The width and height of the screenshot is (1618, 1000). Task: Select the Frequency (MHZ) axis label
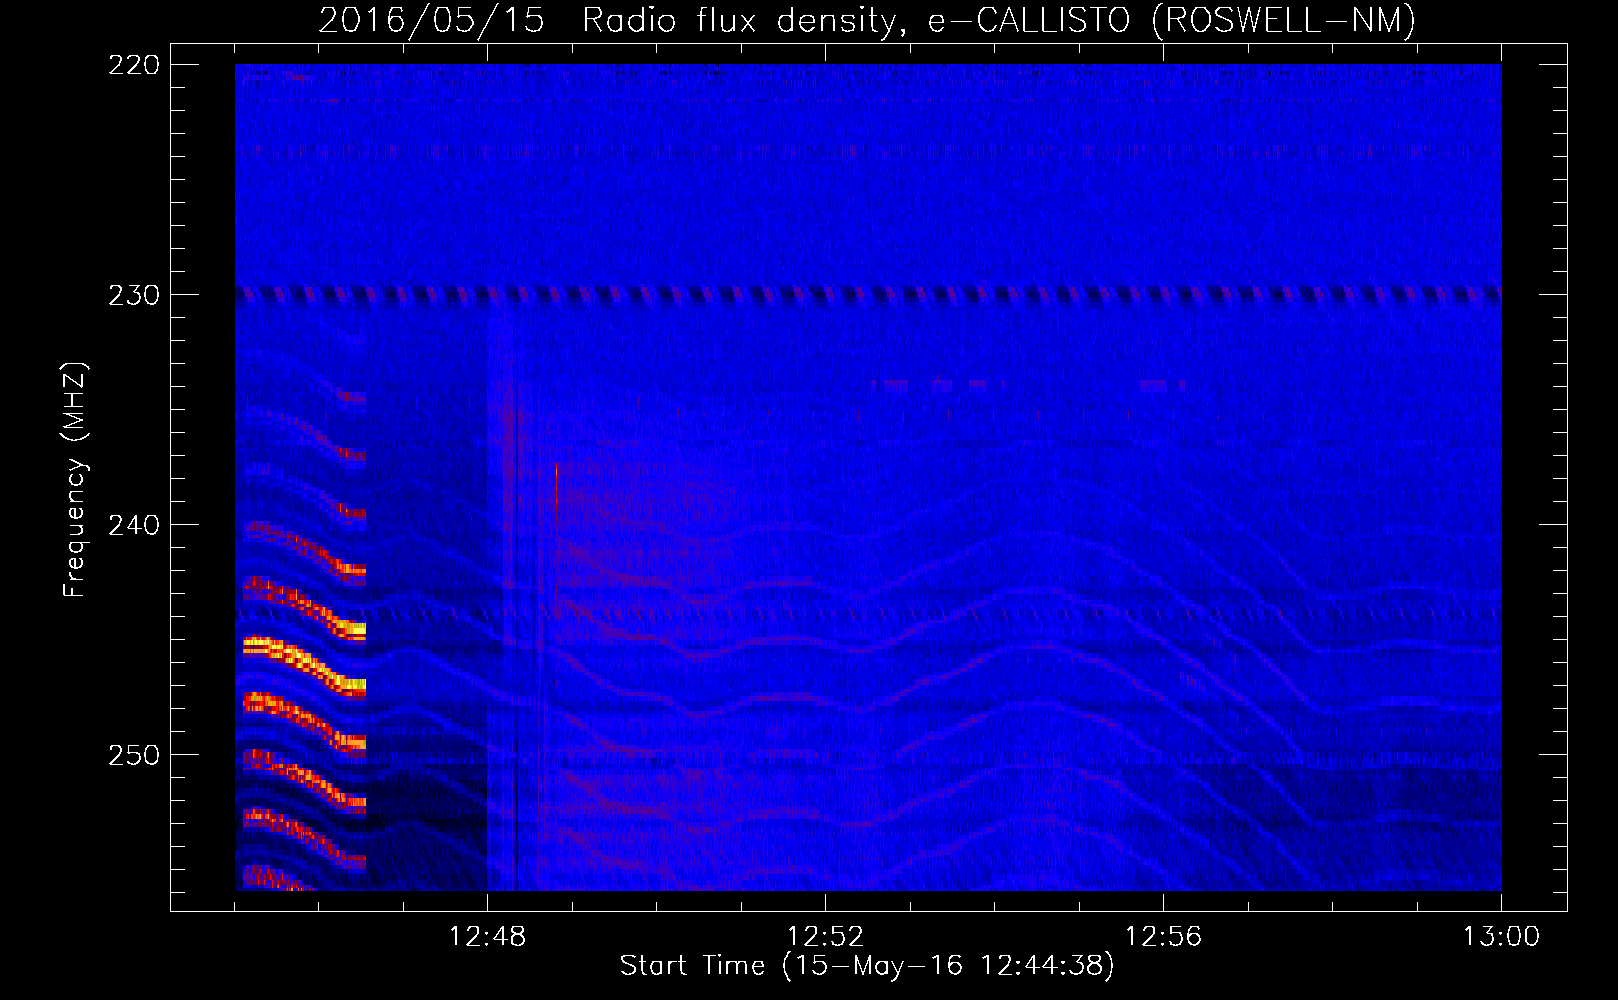click(75, 480)
